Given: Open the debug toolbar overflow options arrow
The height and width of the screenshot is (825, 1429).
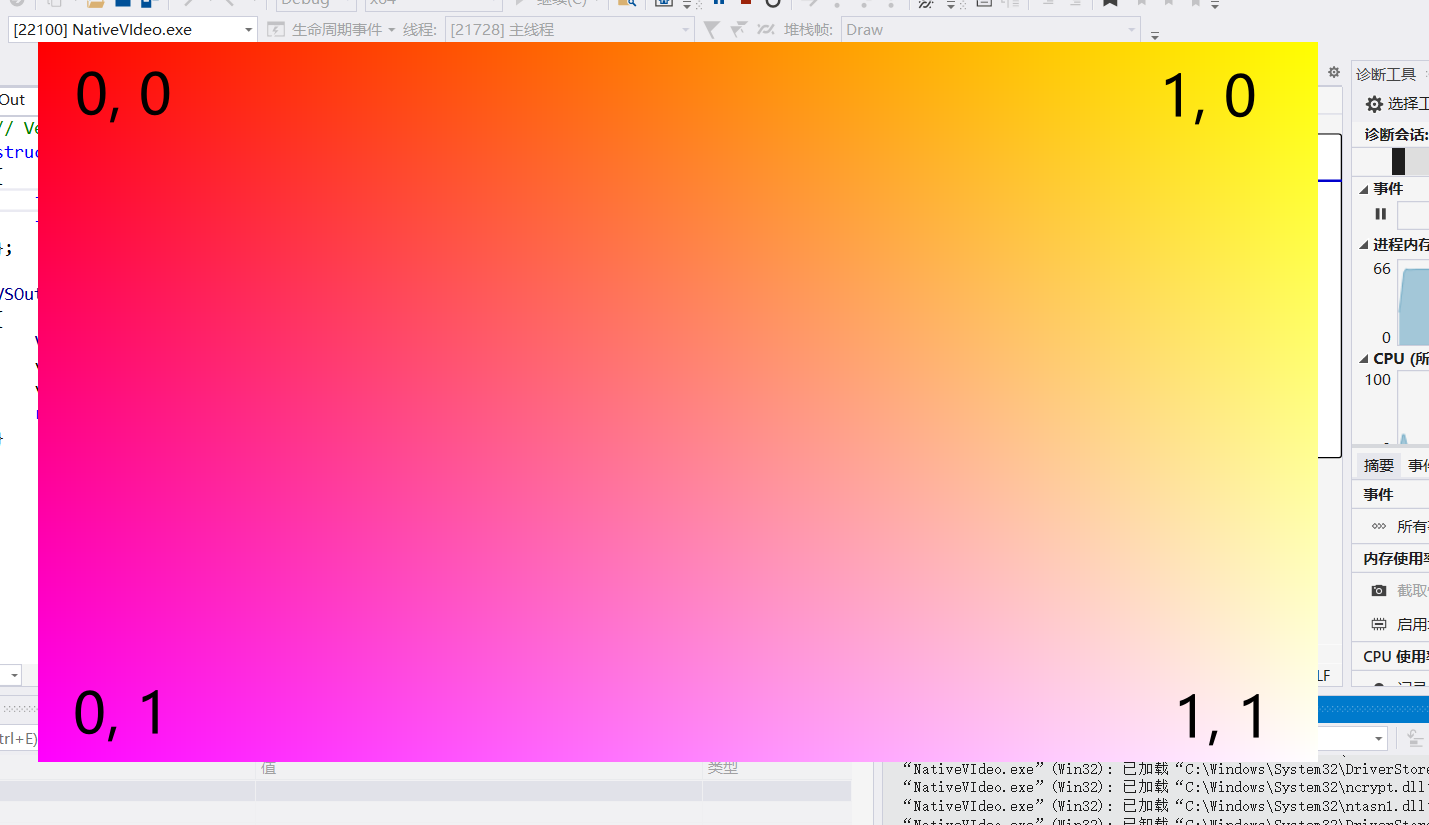Looking at the screenshot, I should coord(1155,35).
